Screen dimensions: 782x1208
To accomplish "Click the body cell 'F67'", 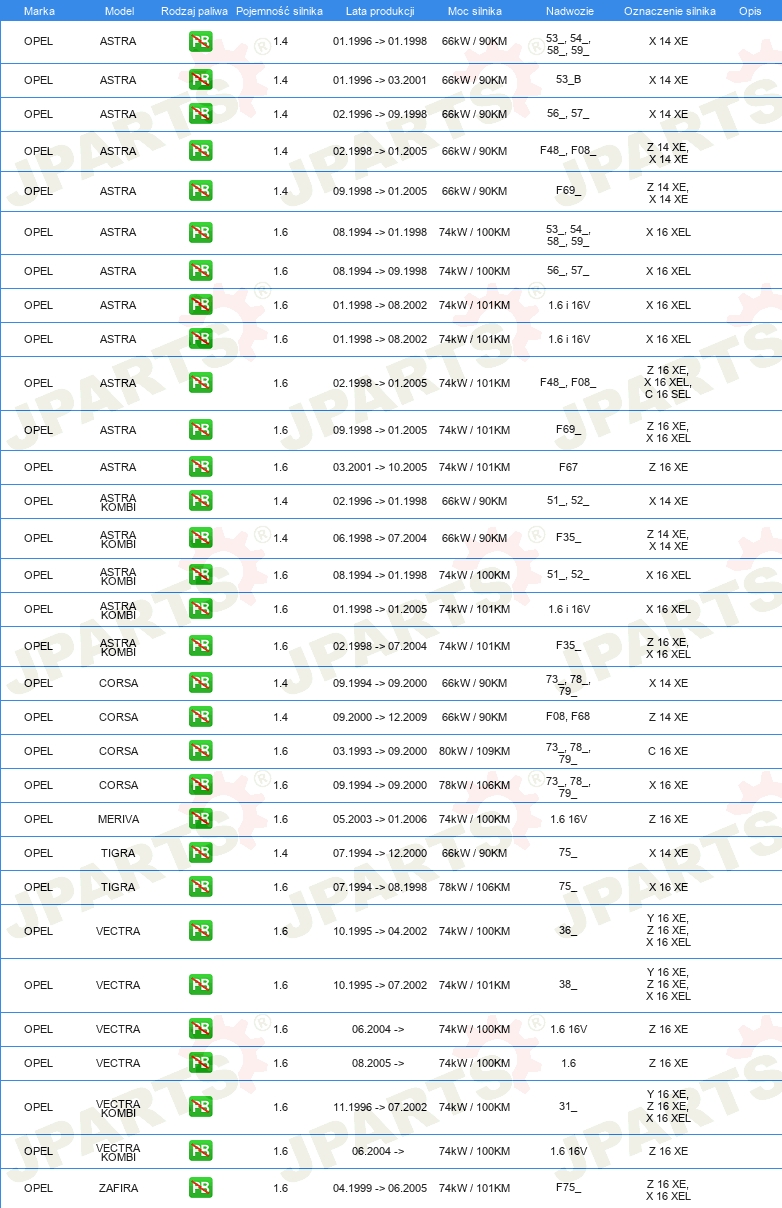I will (x=568, y=467).
